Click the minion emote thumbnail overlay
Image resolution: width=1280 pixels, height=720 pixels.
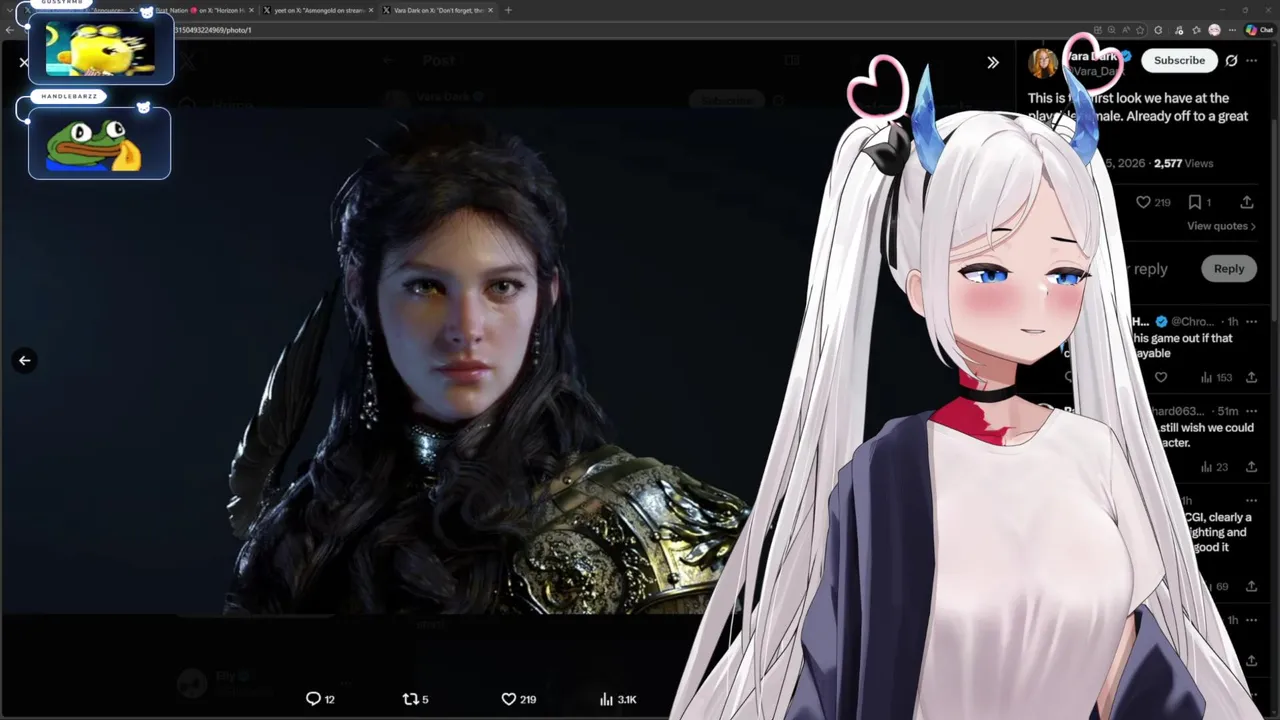tap(100, 48)
